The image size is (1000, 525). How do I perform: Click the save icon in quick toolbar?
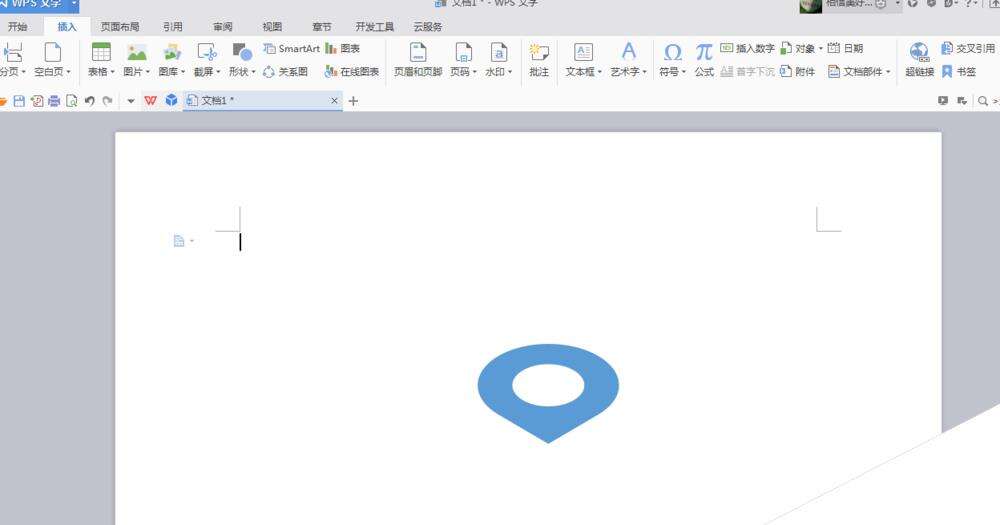coord(19,101)
